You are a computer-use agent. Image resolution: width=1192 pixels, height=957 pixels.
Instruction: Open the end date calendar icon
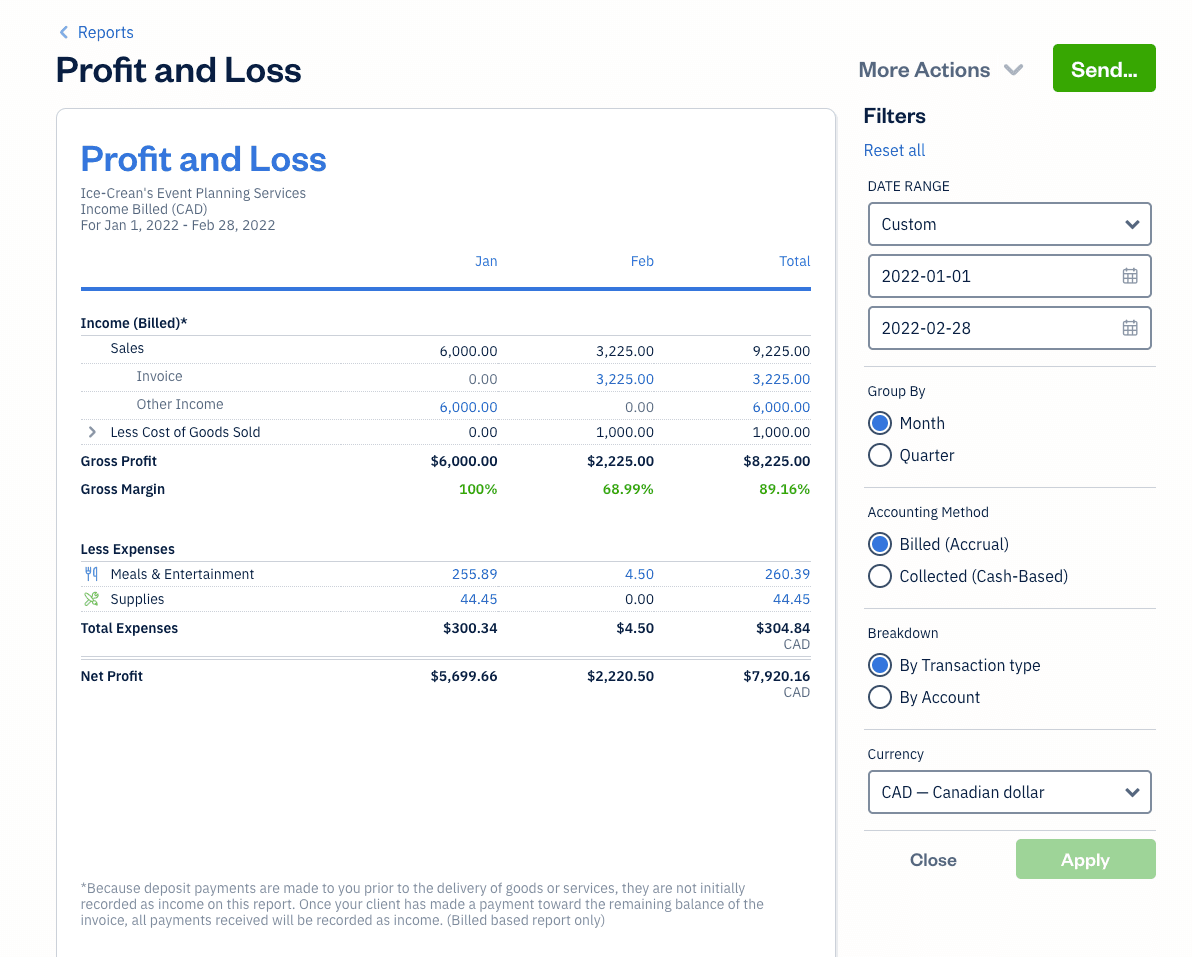pyautogui.click(x=1130, y=328)
